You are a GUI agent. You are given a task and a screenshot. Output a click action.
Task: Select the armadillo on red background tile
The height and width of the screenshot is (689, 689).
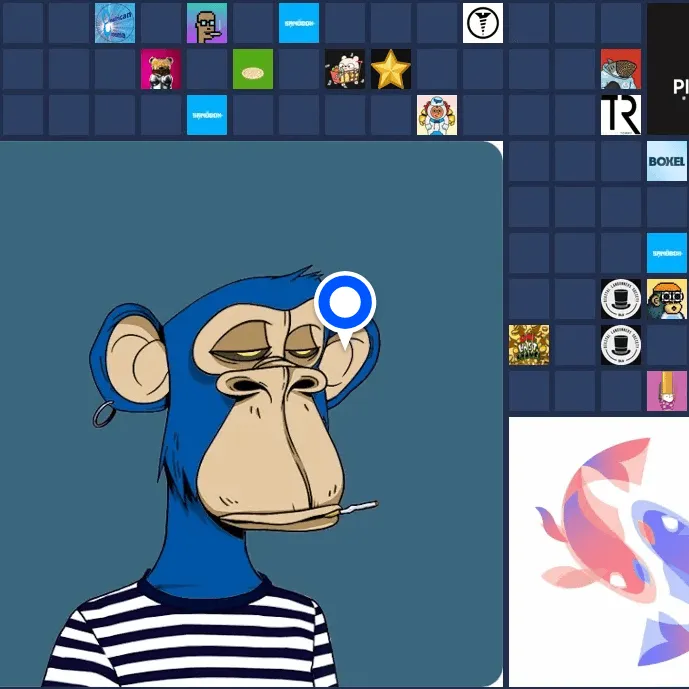pos(621,69)
